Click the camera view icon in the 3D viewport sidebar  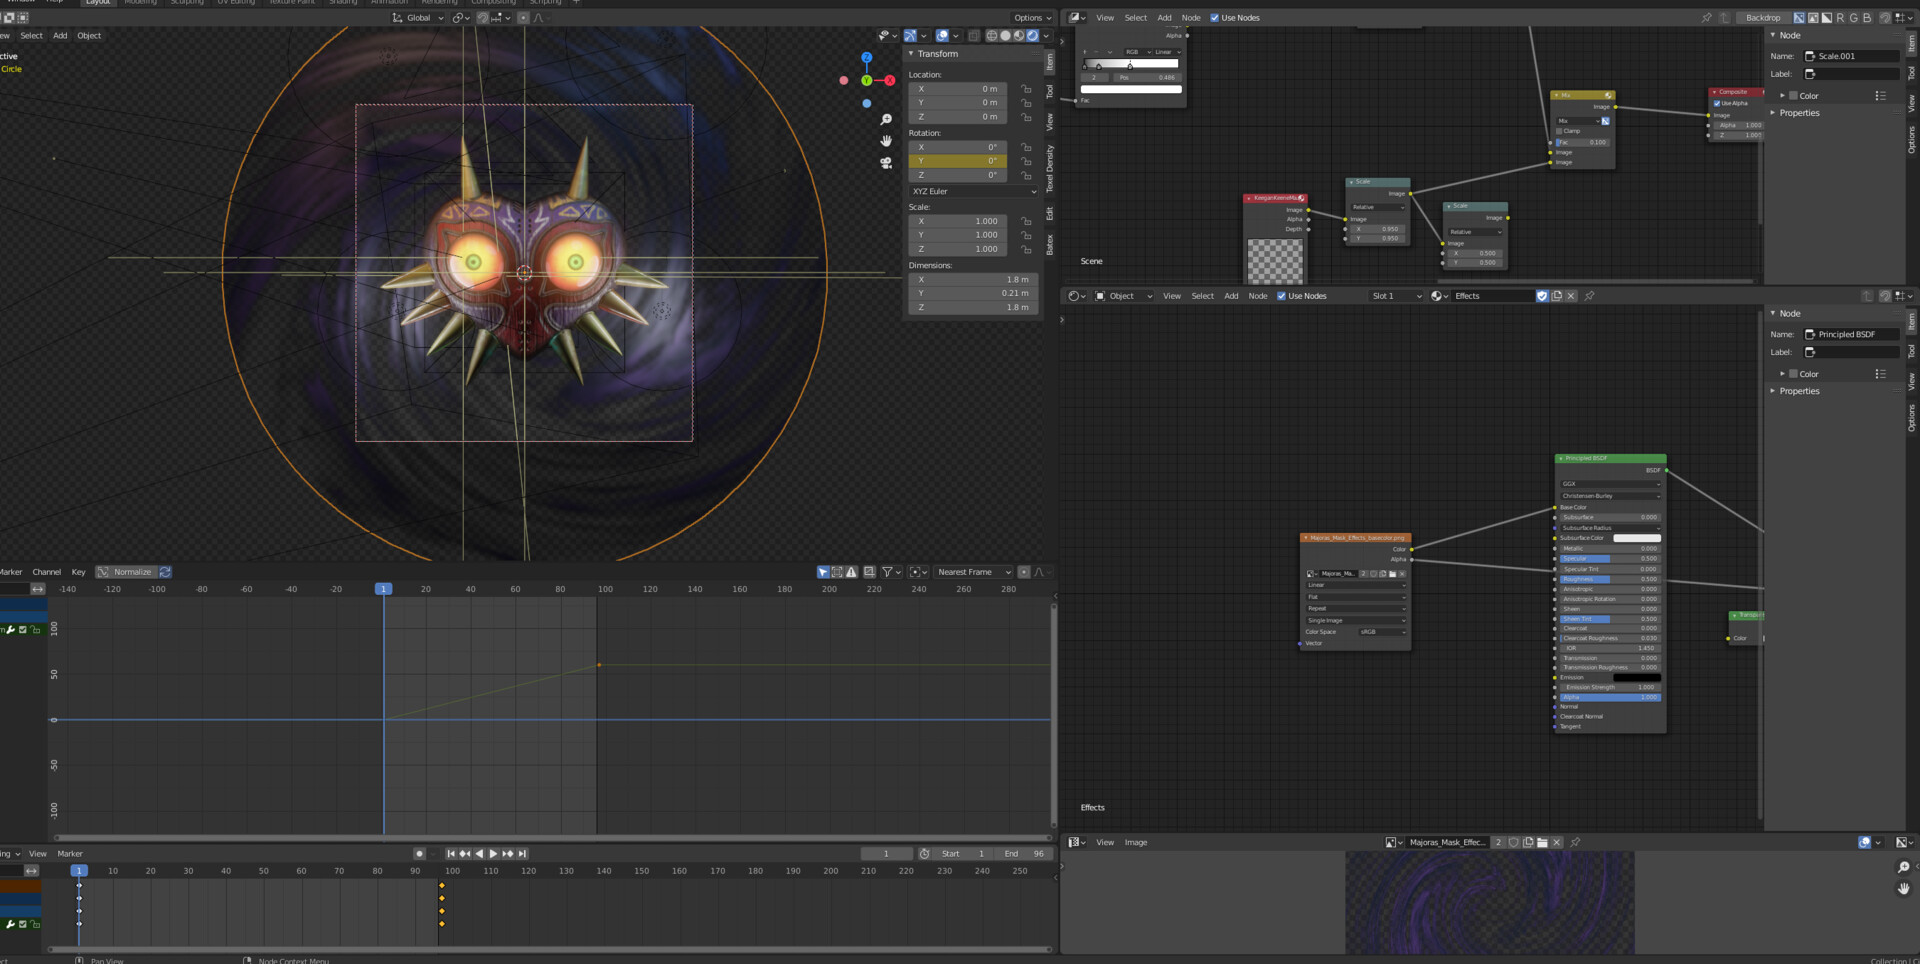coord(886,162)
